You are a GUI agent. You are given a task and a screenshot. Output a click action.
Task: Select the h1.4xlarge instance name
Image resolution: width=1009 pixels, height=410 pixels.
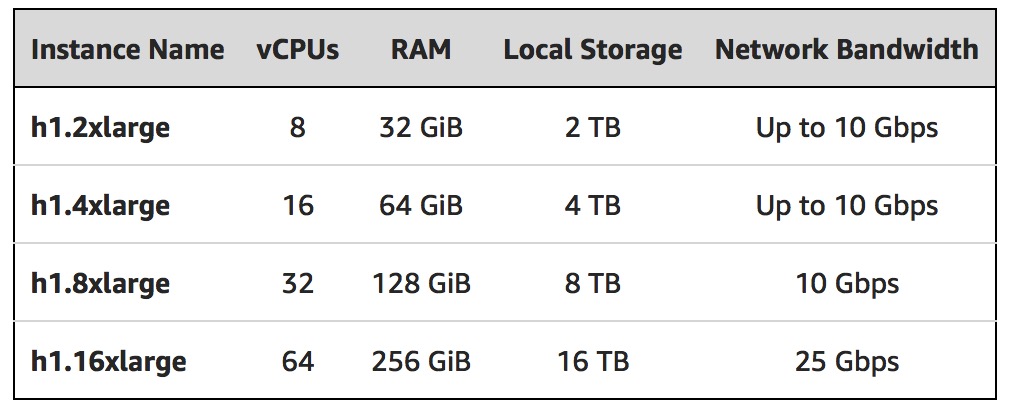click(100, 206)
